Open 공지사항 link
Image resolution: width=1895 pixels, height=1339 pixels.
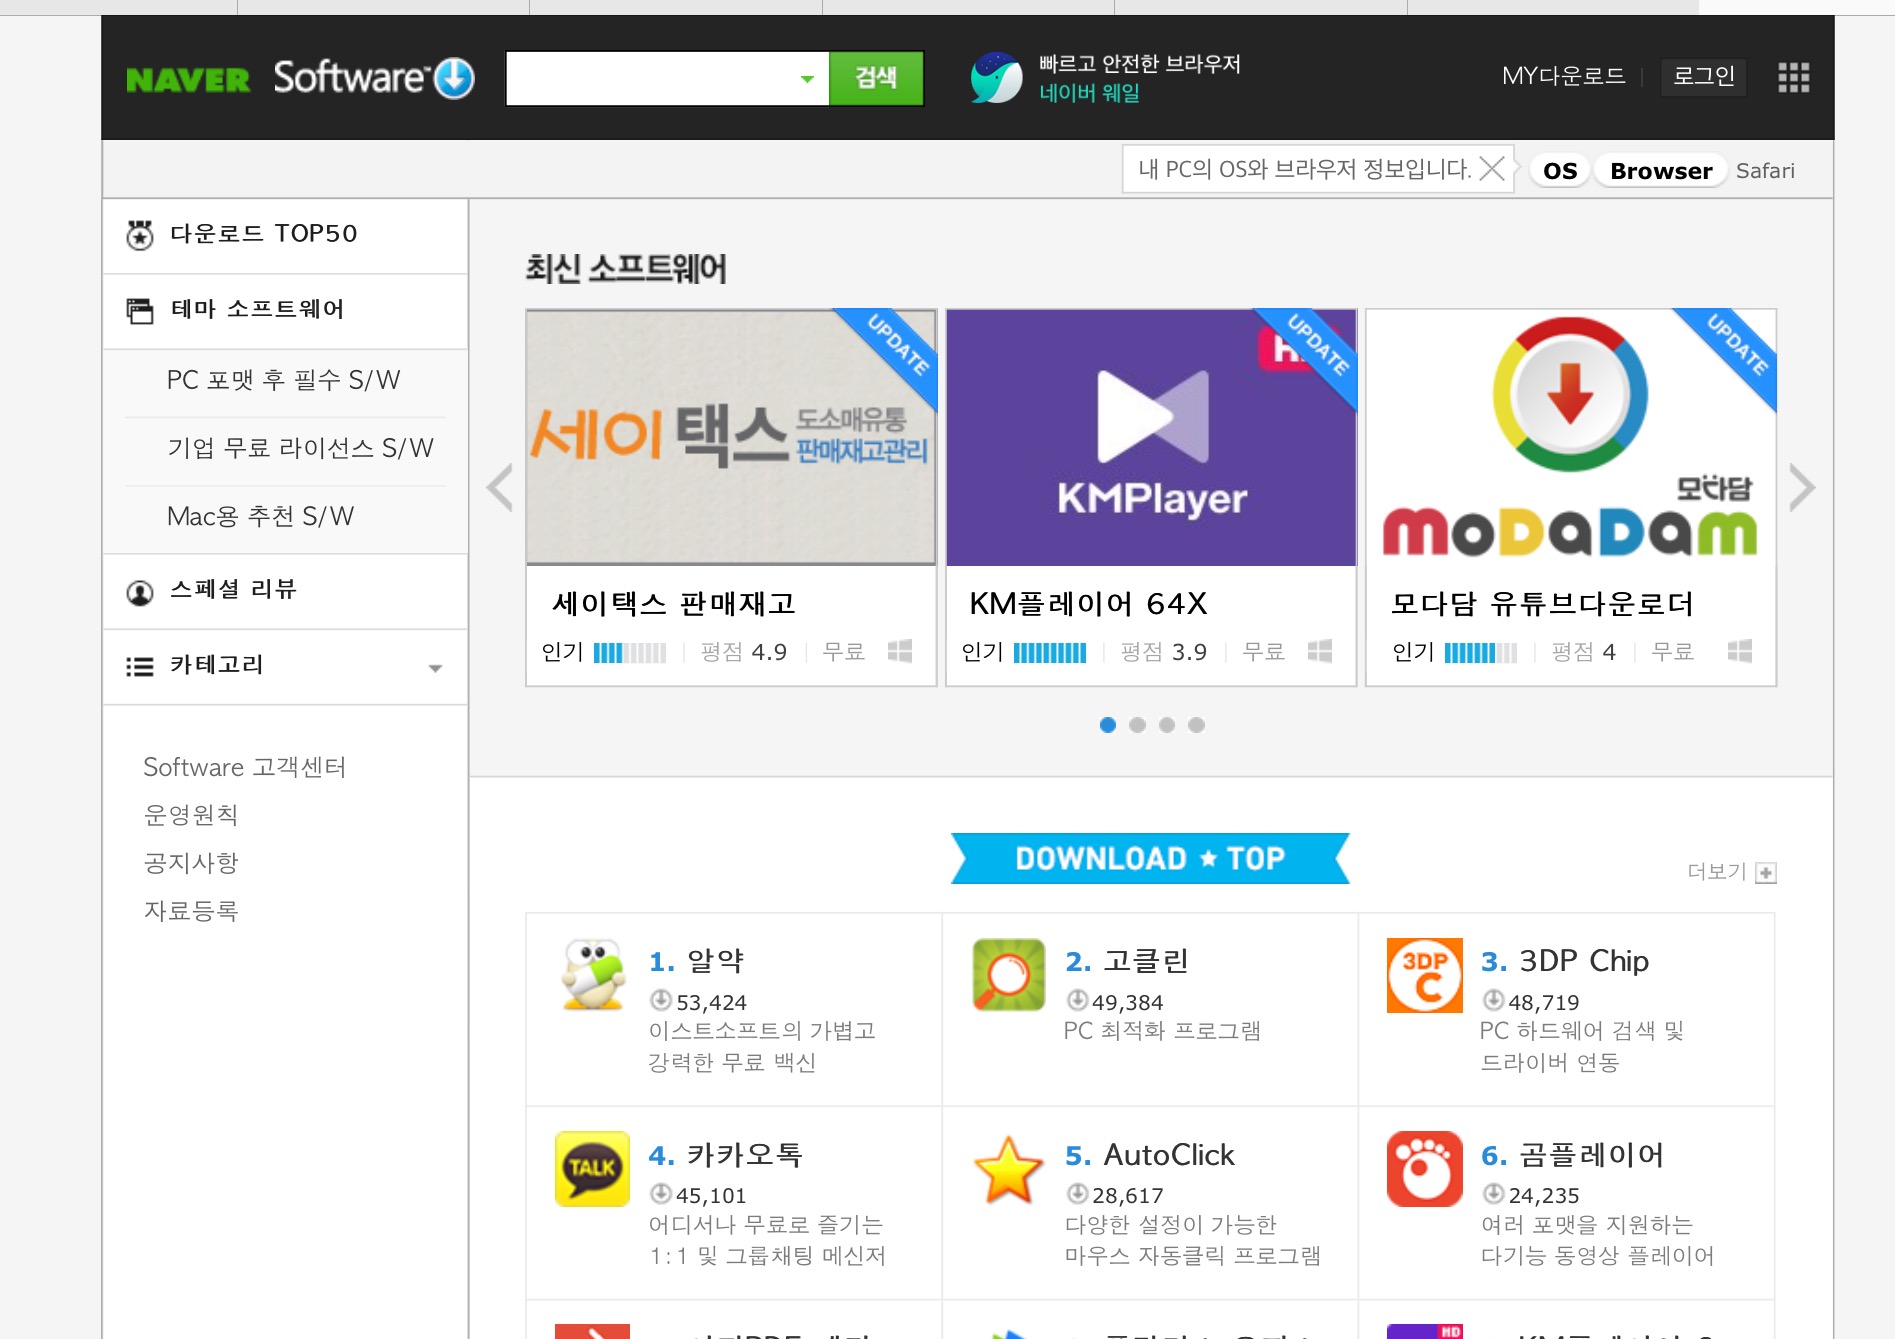[x=190, y=863]
